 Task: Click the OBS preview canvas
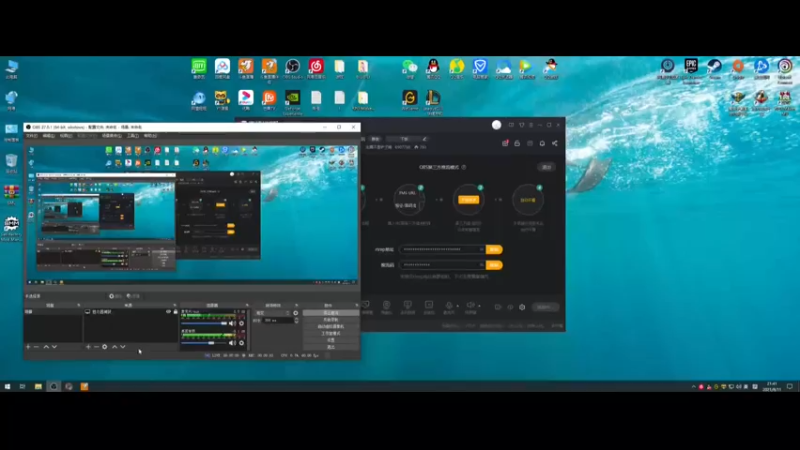coord(192,214)
